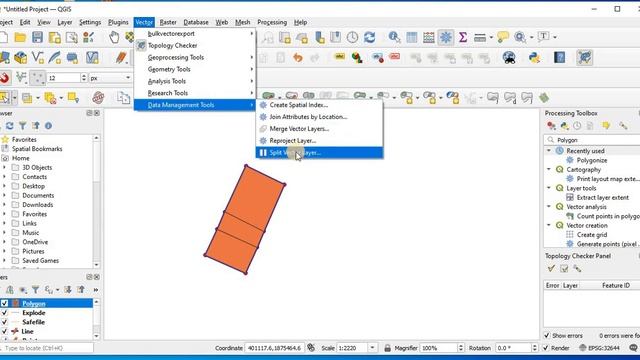Toggle visibility of Explode layer
The height and width of the screenshot is (360, 640).
tap(4, 313)
